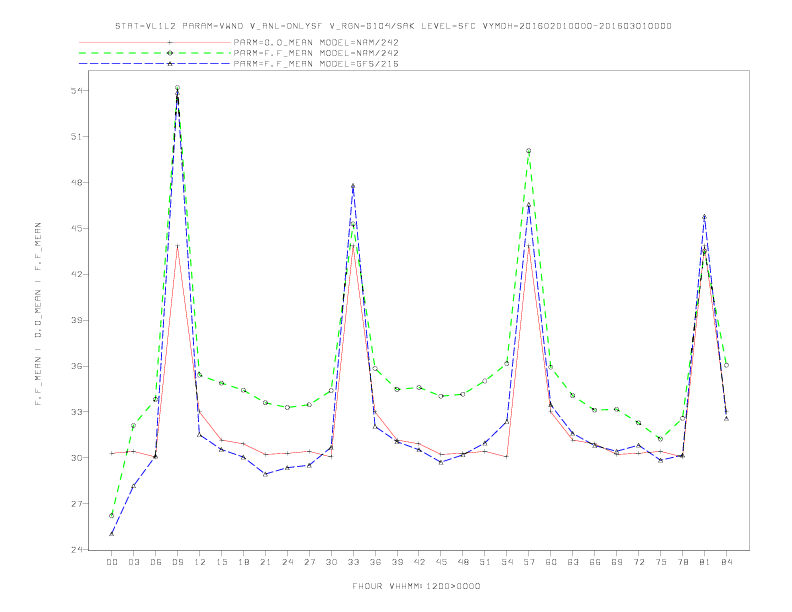792x612 pixels.
Task: Click y-axis tick label 45
Action: (x=77, y=228)
